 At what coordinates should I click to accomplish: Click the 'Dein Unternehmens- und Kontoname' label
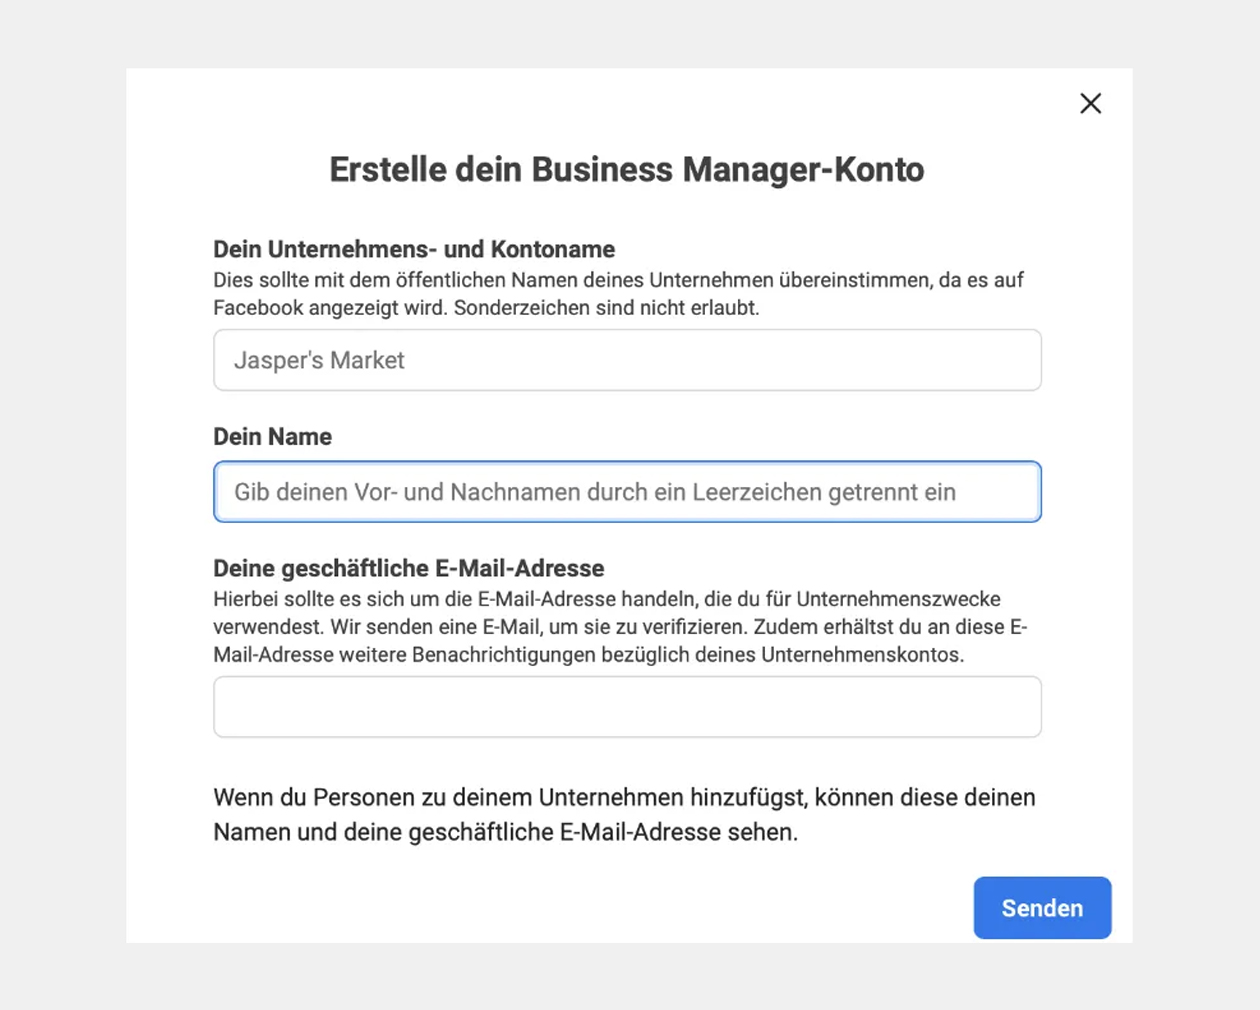point(414,249)
